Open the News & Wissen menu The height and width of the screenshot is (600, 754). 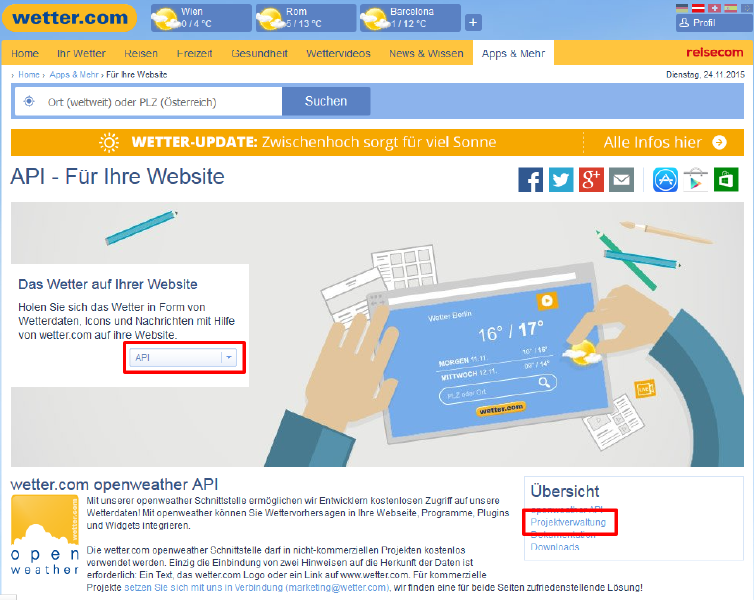(426, 53)
